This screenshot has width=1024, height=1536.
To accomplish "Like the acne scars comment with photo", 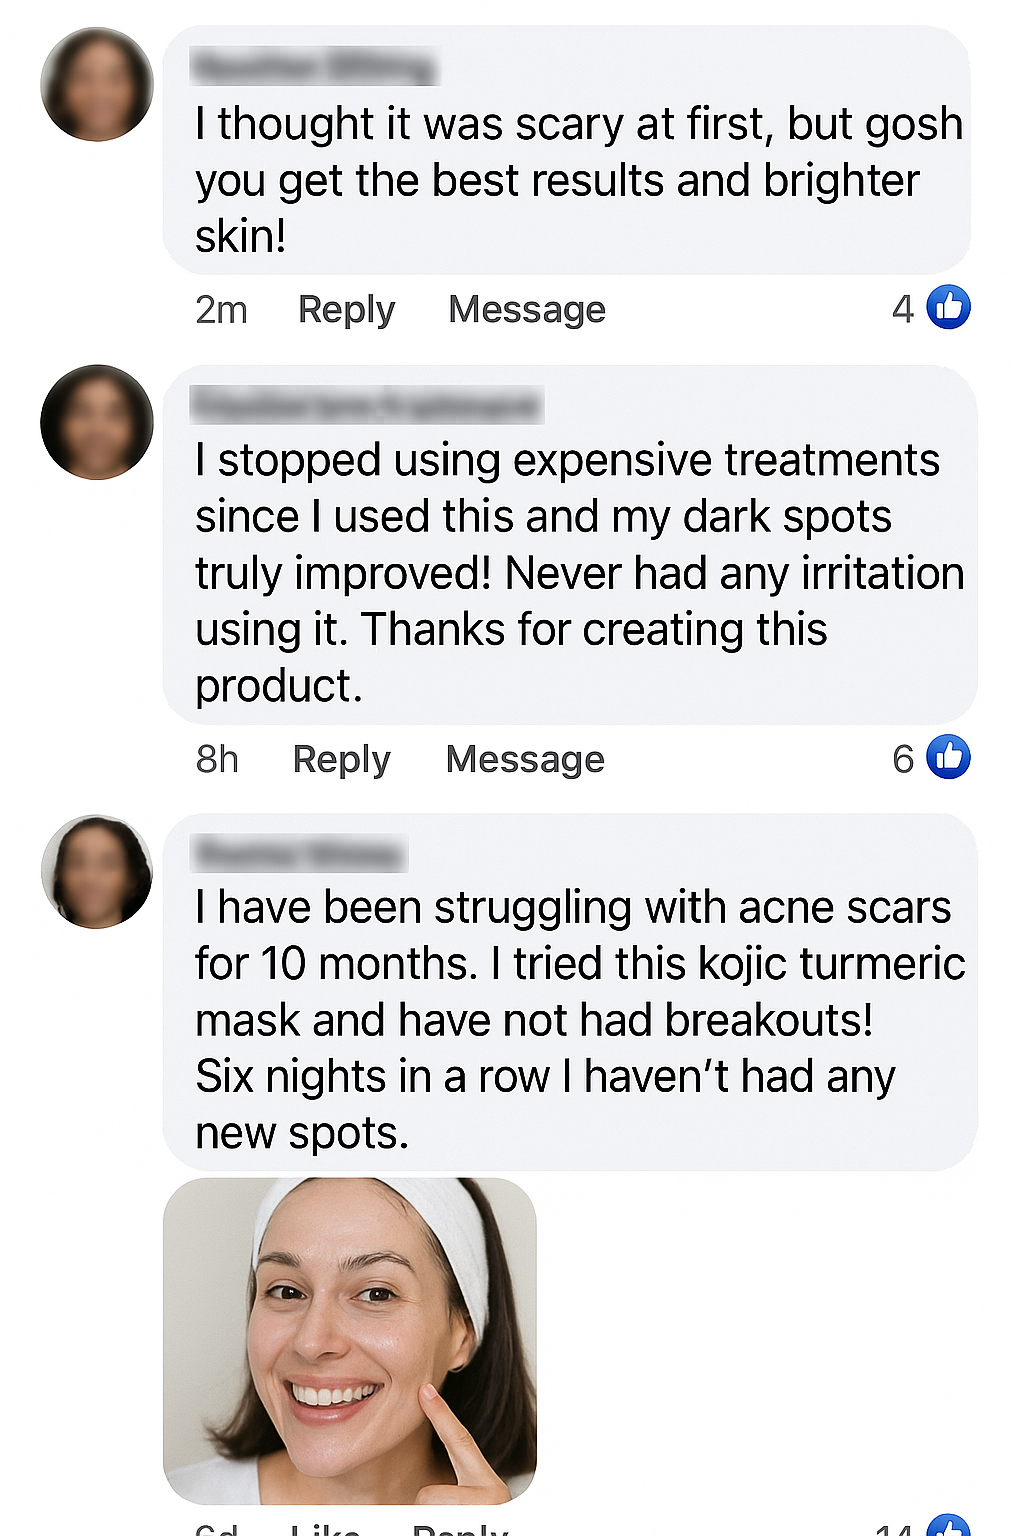I will (x=325, y=1529).
